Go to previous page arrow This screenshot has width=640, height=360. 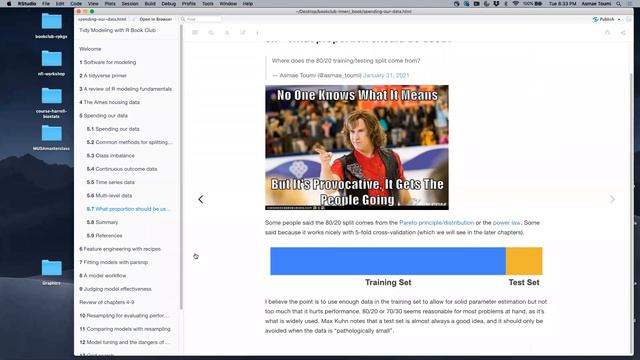click(x=200, y=199)
